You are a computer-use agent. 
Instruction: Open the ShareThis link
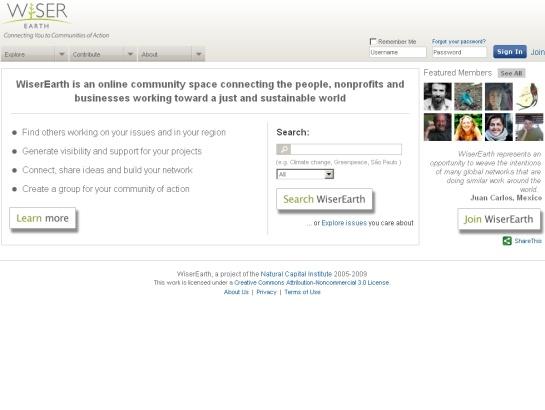(x=528, y=241)
